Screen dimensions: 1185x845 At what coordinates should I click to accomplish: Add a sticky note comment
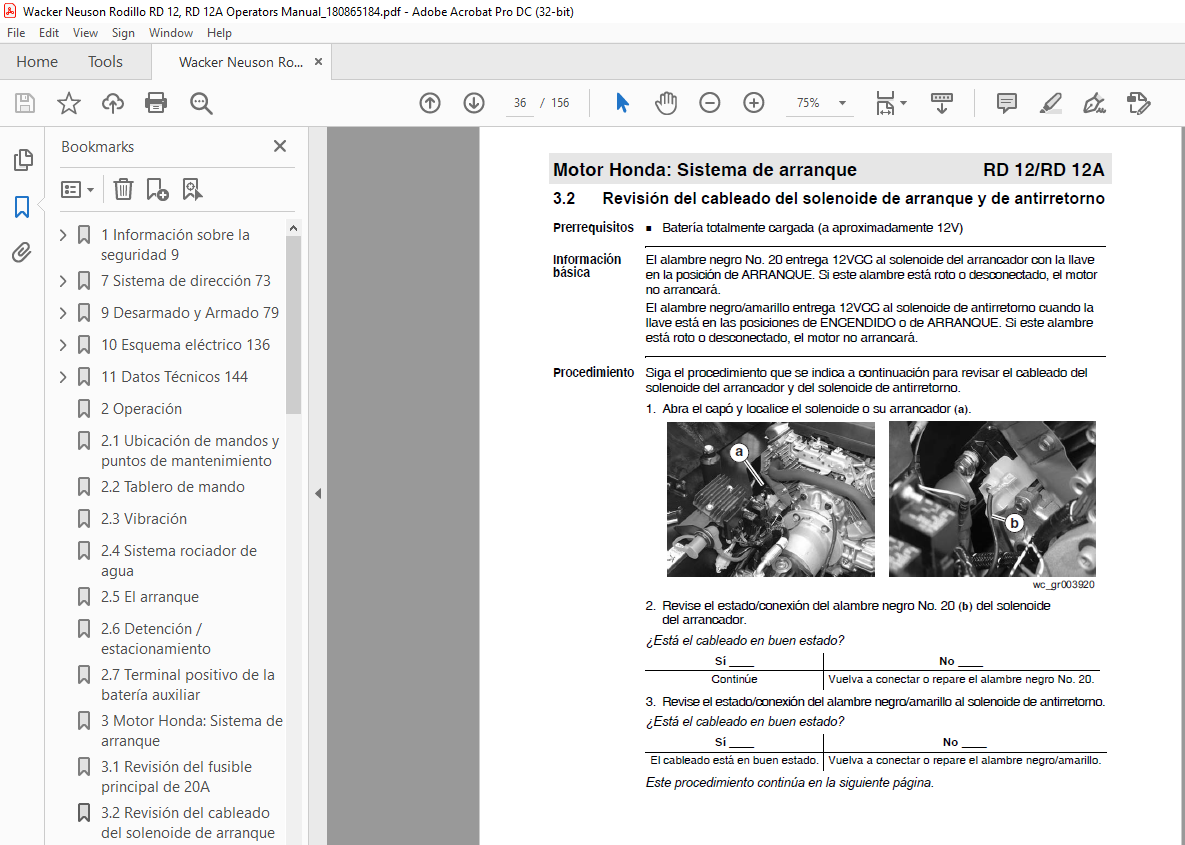coord(1007,103)
